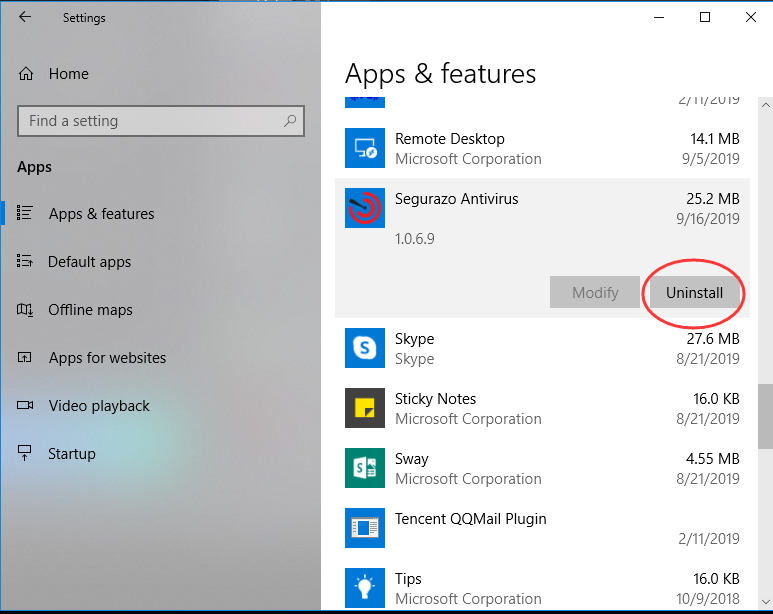Go to the Home settings page

(x=69, y=74)
